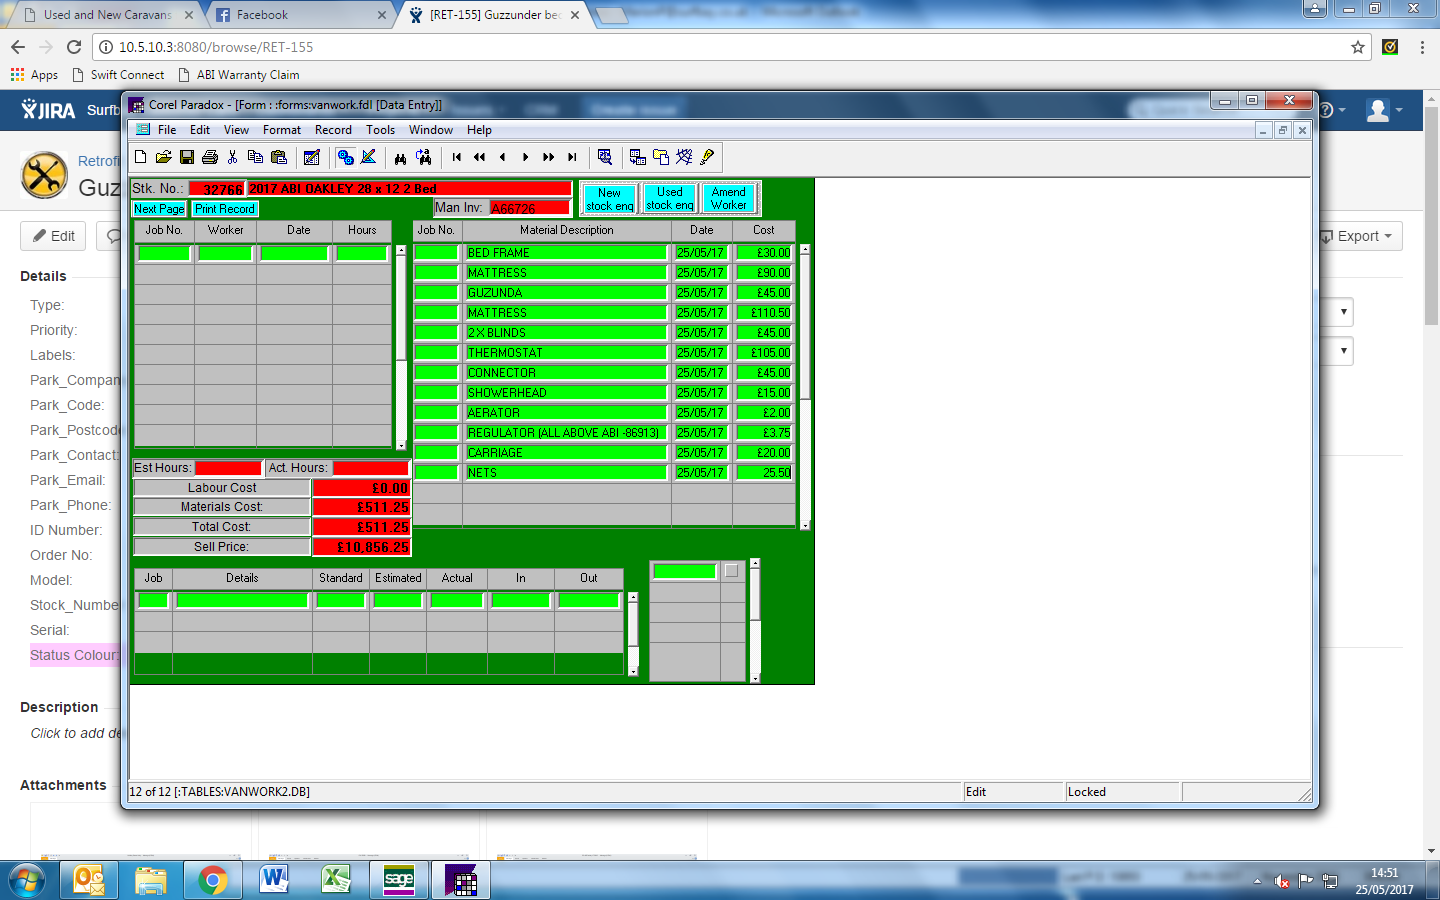This screenshot has height=900, width=1440.
Task: Go to last record using toolbar arrow
Action: [x=572, y=157]
